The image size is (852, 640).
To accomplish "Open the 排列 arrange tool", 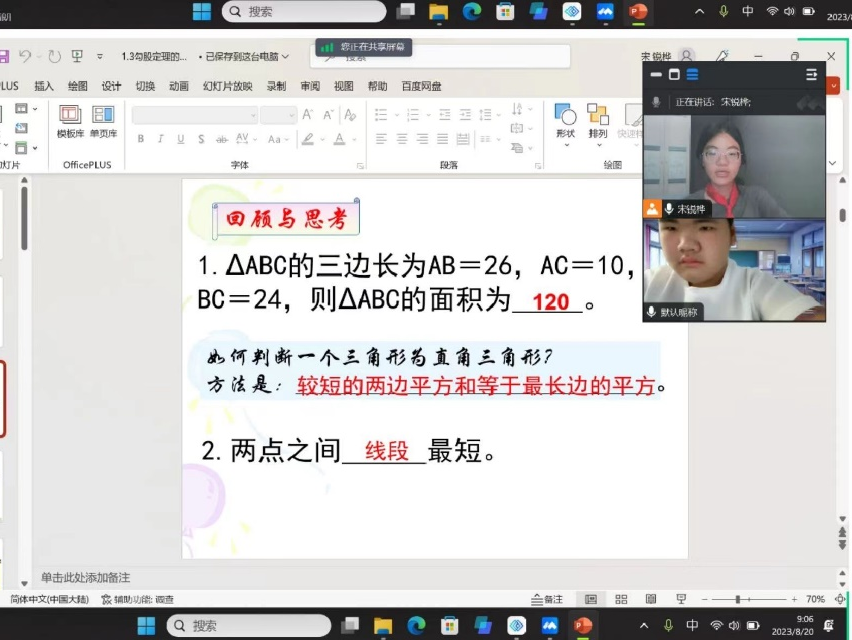I will point(598,121).
